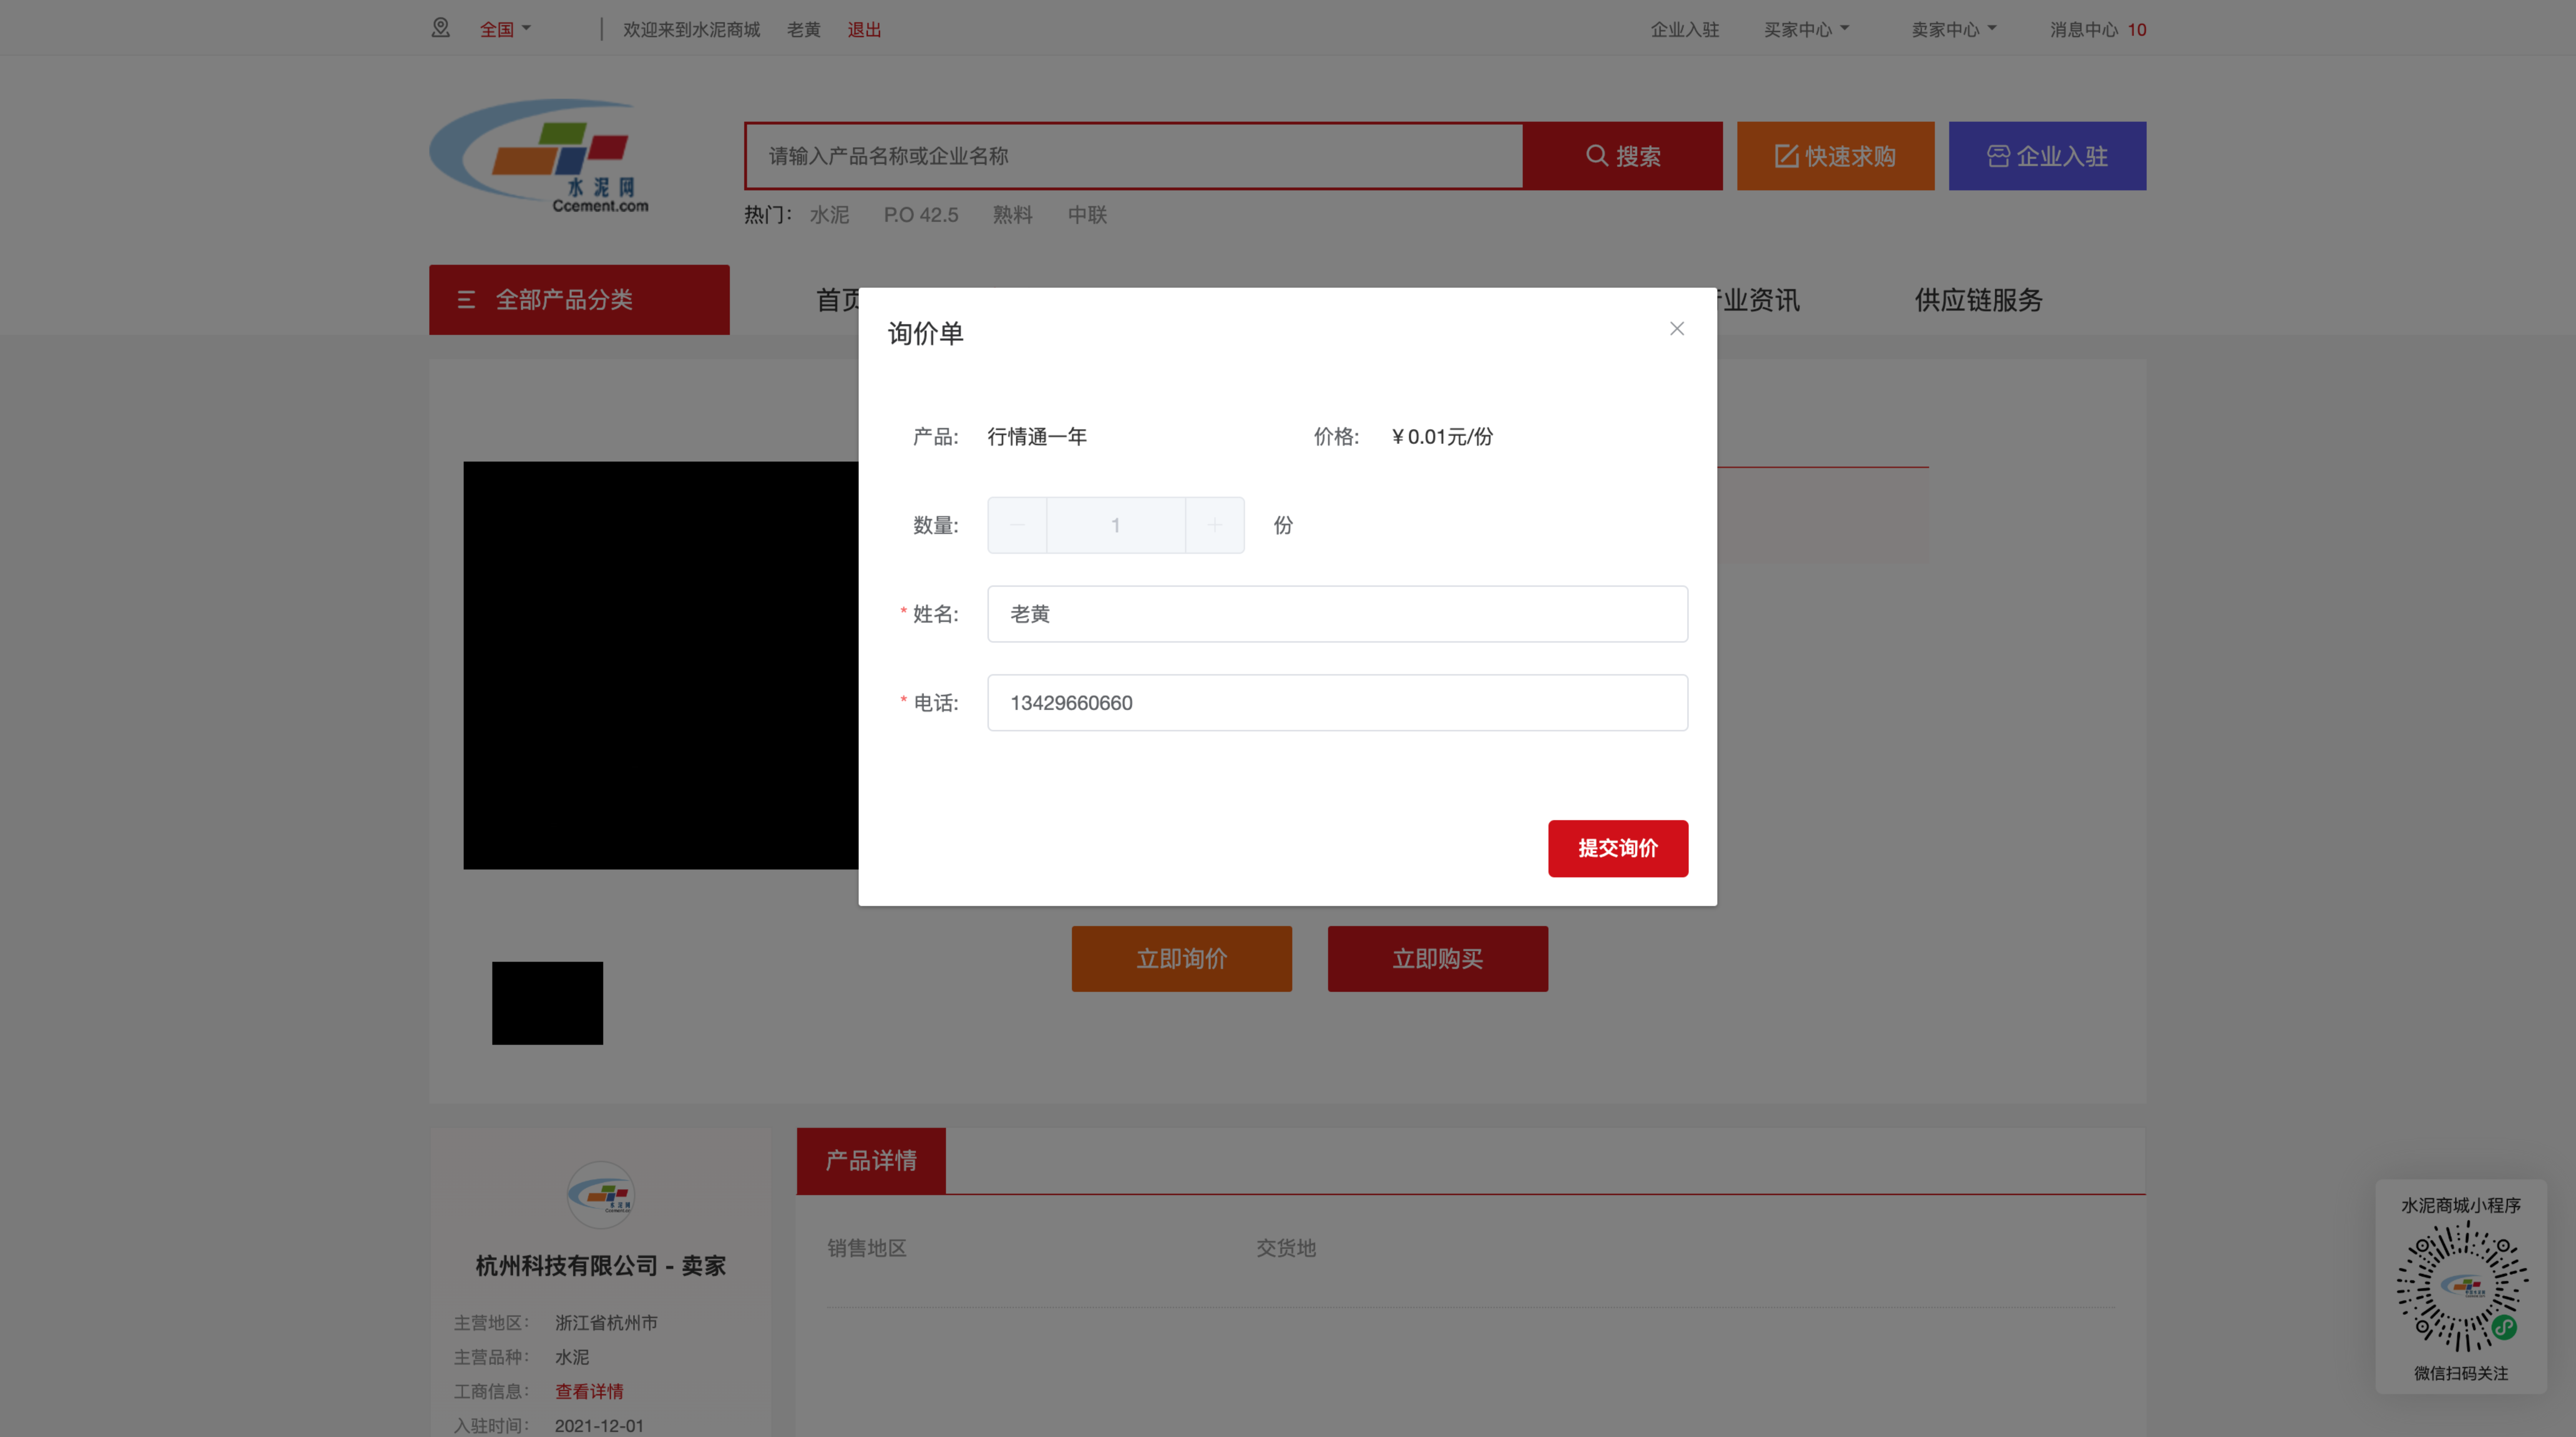Image resolution: width=2576 pixels, height=1437 pixels.
Task: Decrease quantity with the minus stepper
Action: click(x=1017, y=525)
